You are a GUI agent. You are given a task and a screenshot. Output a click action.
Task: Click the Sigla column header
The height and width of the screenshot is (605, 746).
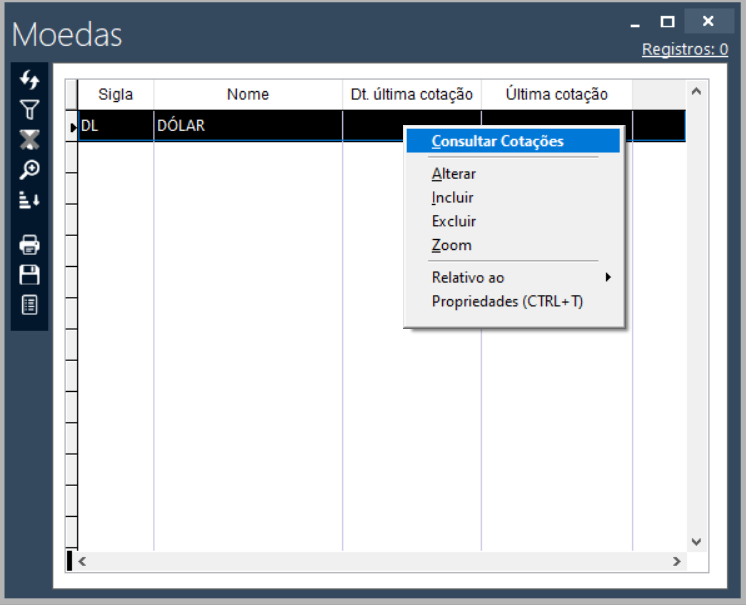coord(115,94)
